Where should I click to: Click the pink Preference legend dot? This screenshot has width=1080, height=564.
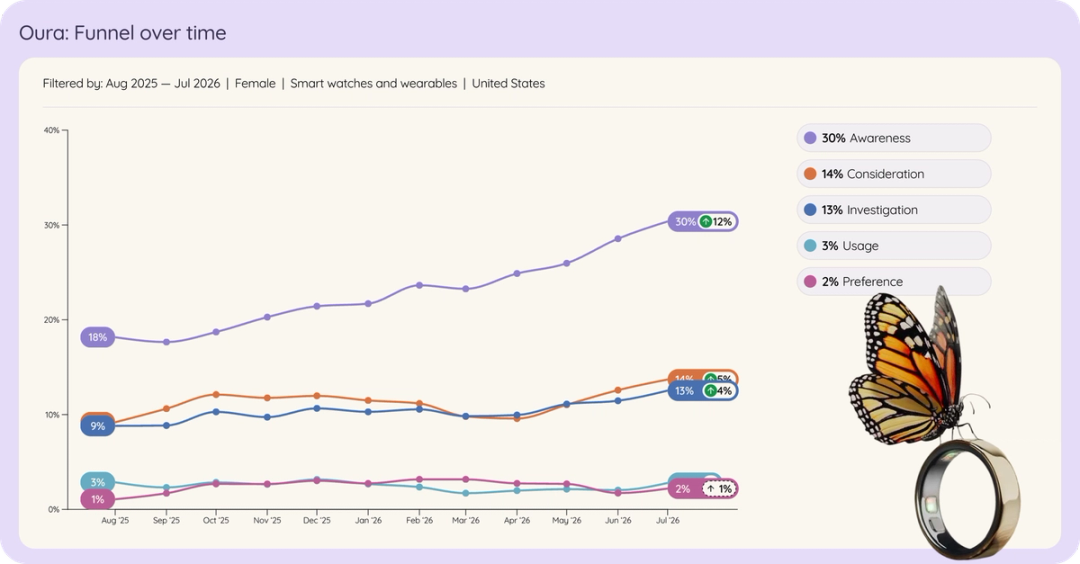coord(810,281)
